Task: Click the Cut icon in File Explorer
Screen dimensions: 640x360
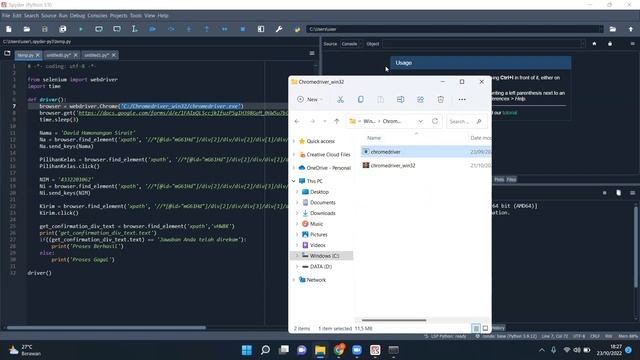Action: [340, 99]
